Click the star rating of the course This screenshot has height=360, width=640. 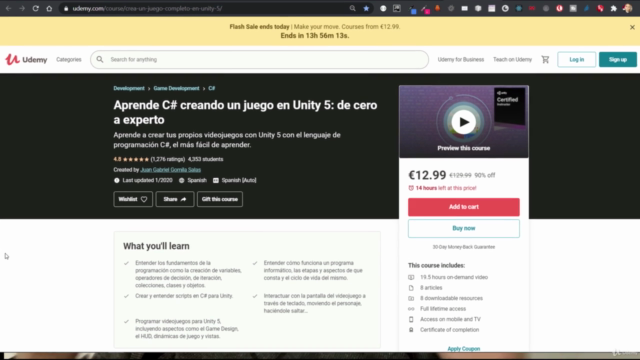(136, 159)
